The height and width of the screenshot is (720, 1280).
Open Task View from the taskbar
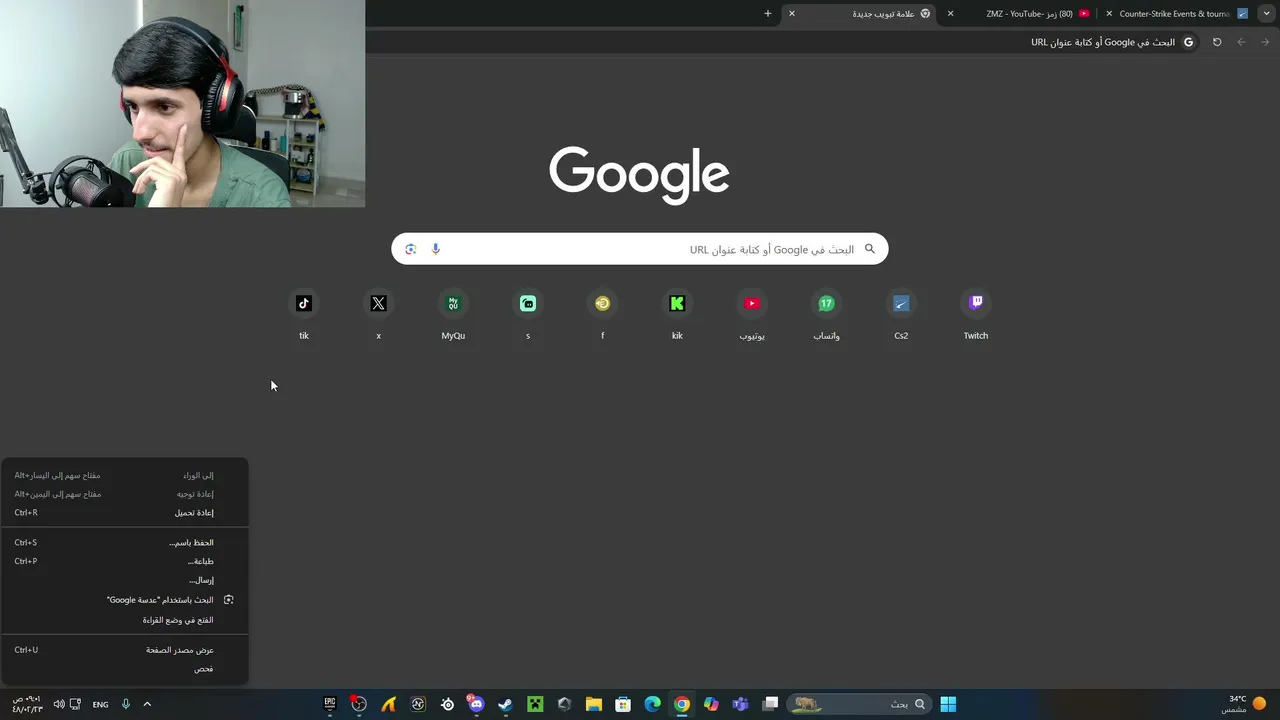point(770,704)
